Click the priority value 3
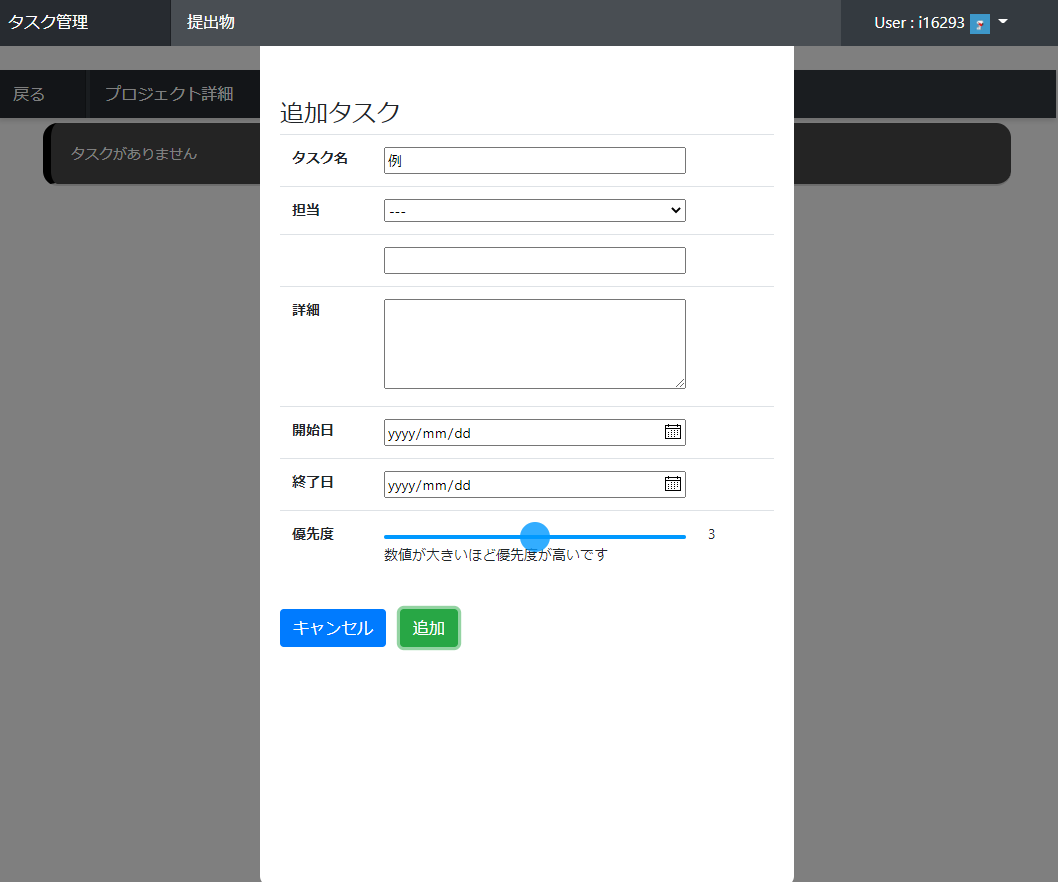Screen dimensions: 1058x882 coord(711,534)
